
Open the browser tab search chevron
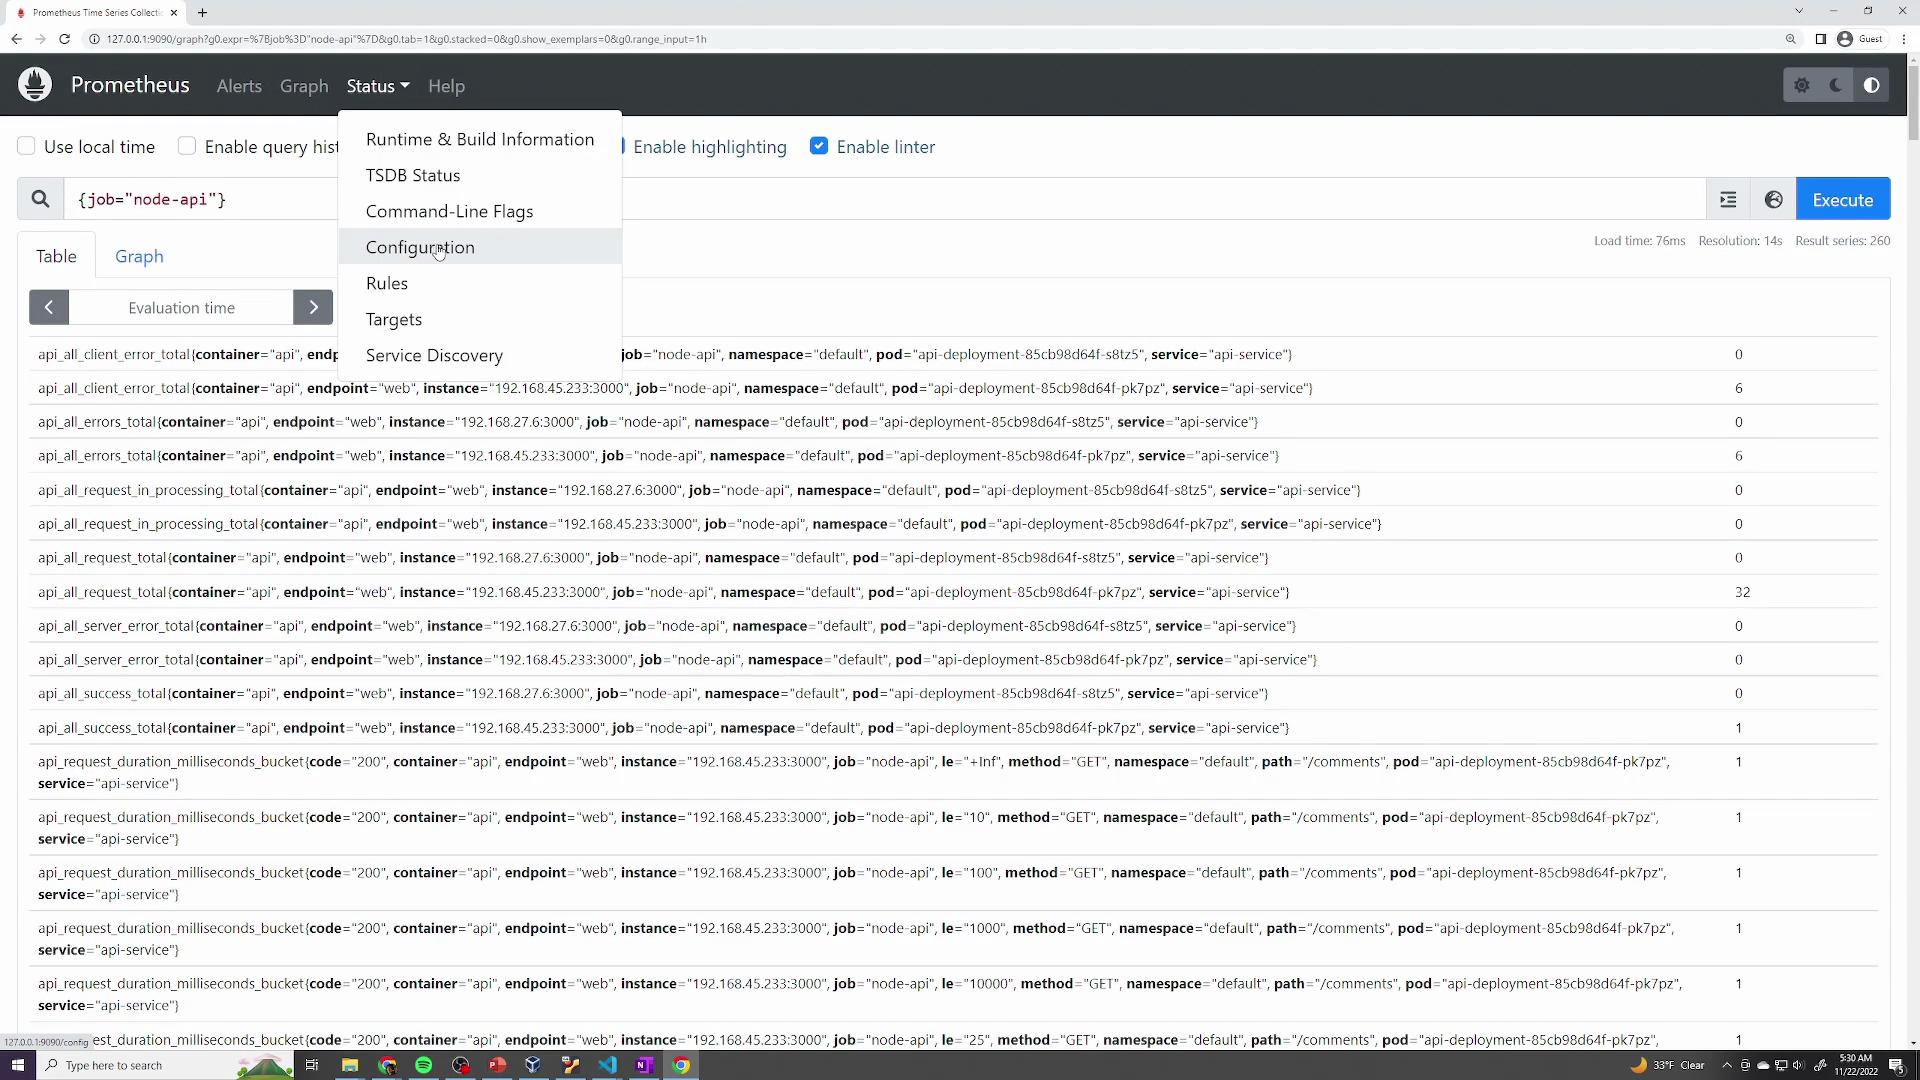[x=1799, y=11]
